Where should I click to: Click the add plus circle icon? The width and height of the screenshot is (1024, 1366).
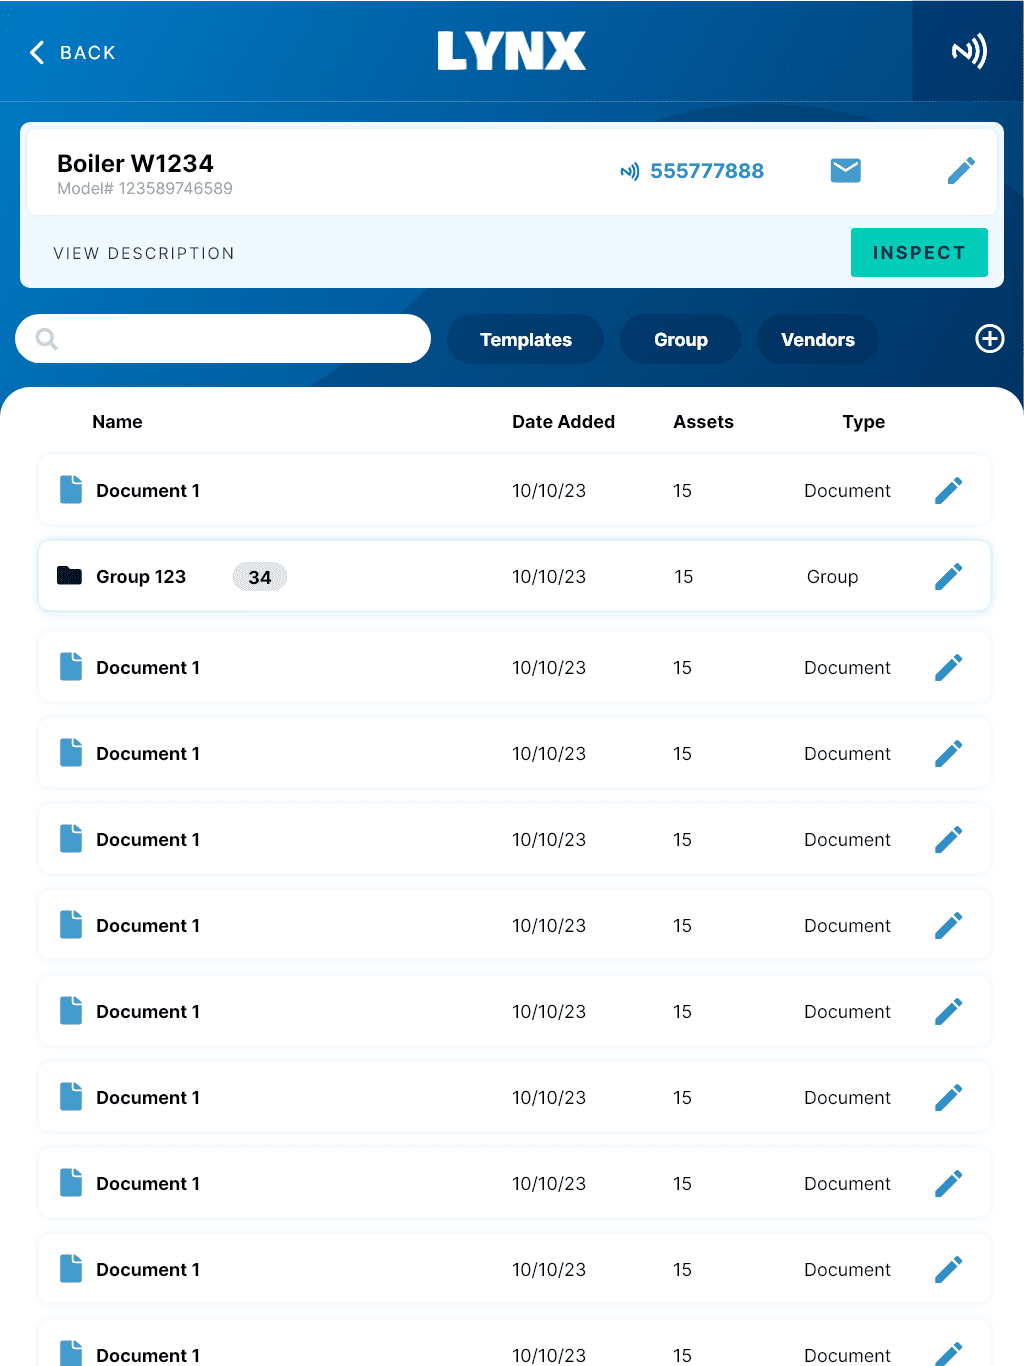point(989,339)
